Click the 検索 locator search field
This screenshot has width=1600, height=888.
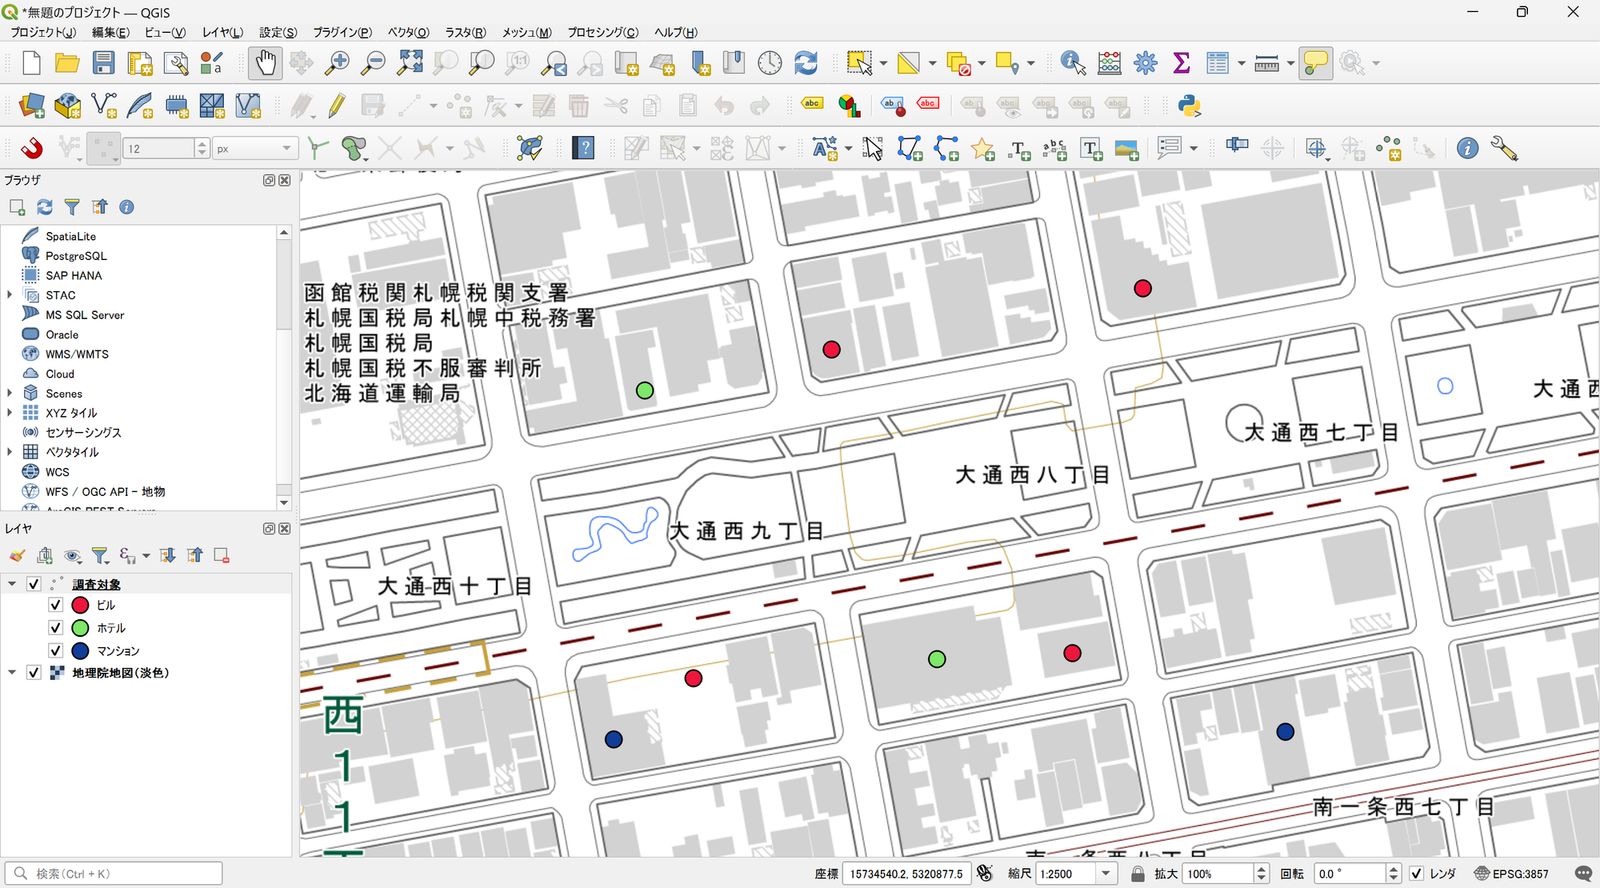pyautogui.click(x=114, y=874)
